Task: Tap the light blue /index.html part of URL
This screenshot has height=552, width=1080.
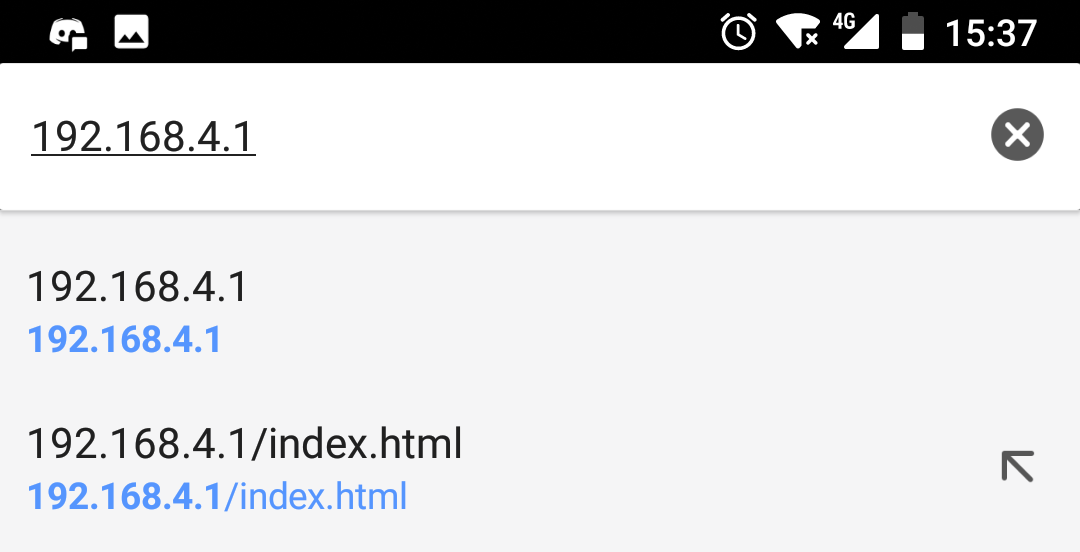Action: point(315,496)
